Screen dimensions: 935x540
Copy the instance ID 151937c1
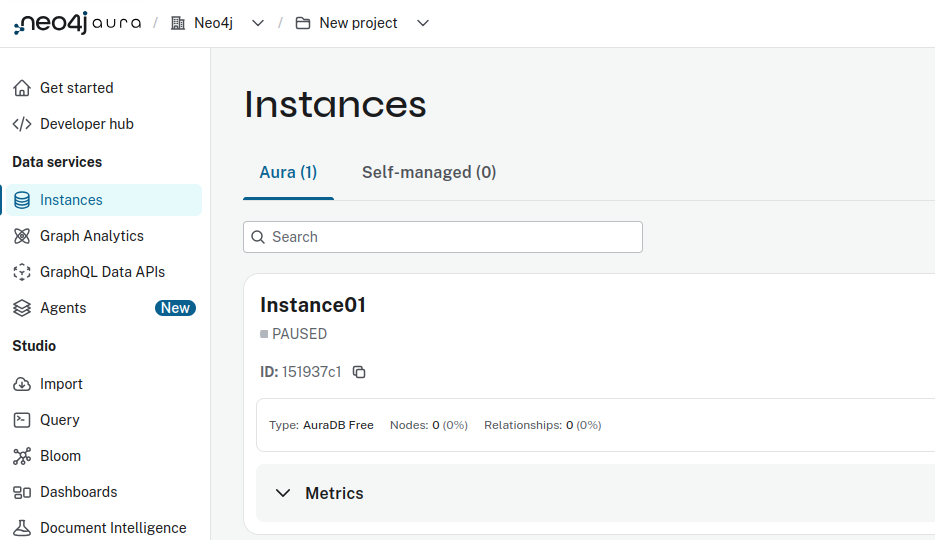pos(359,372)
